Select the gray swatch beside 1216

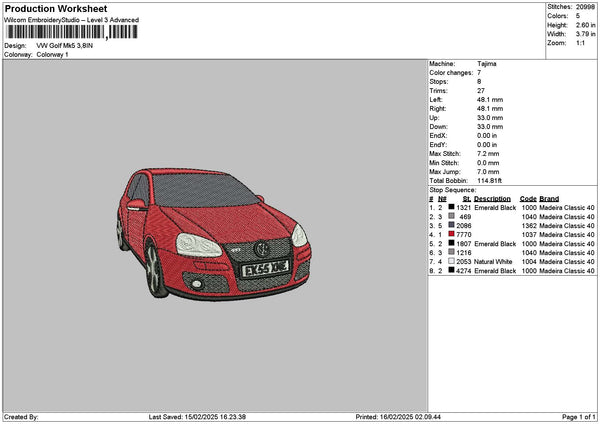pyautogui.click(x=452, y=252)
